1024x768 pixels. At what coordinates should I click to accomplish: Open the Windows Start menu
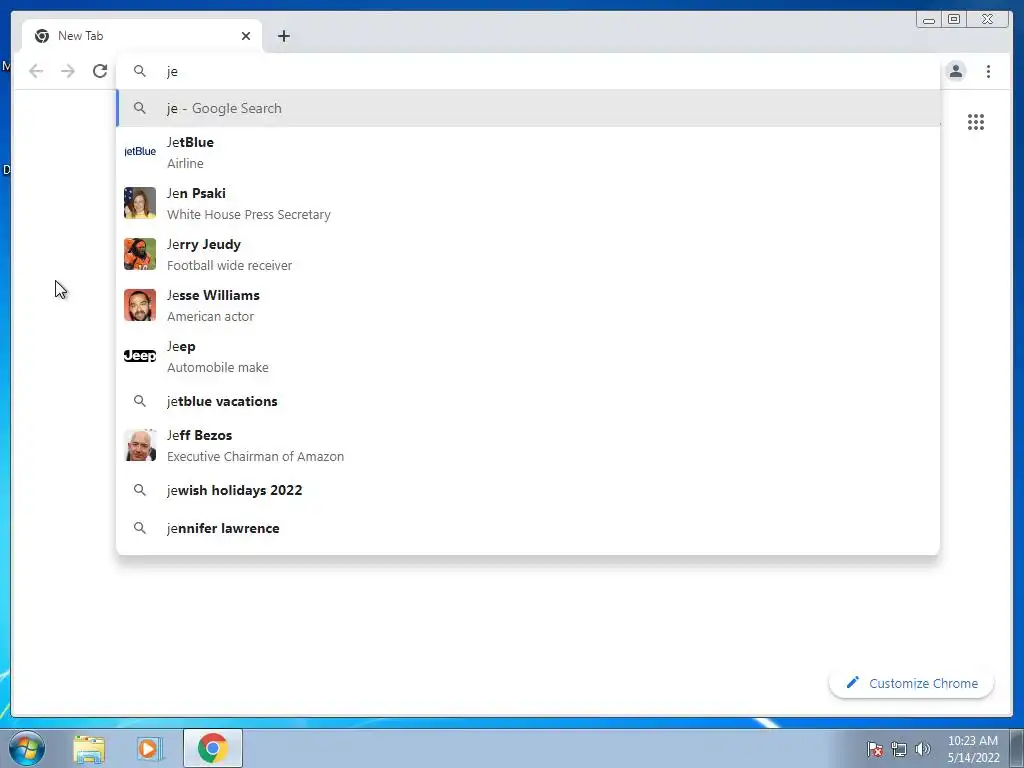pyautogui.click(x=27, y=748)
